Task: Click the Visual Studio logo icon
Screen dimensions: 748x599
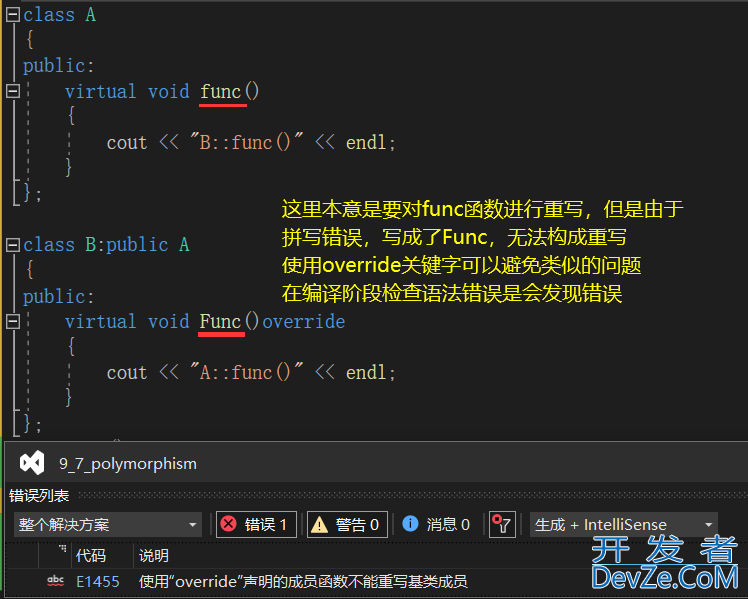Action: click(x=32, y=463)
